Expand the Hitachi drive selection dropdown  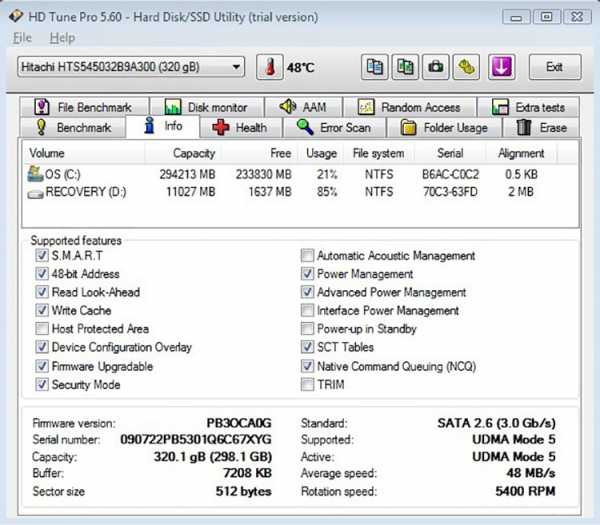(x=236, y=67)
